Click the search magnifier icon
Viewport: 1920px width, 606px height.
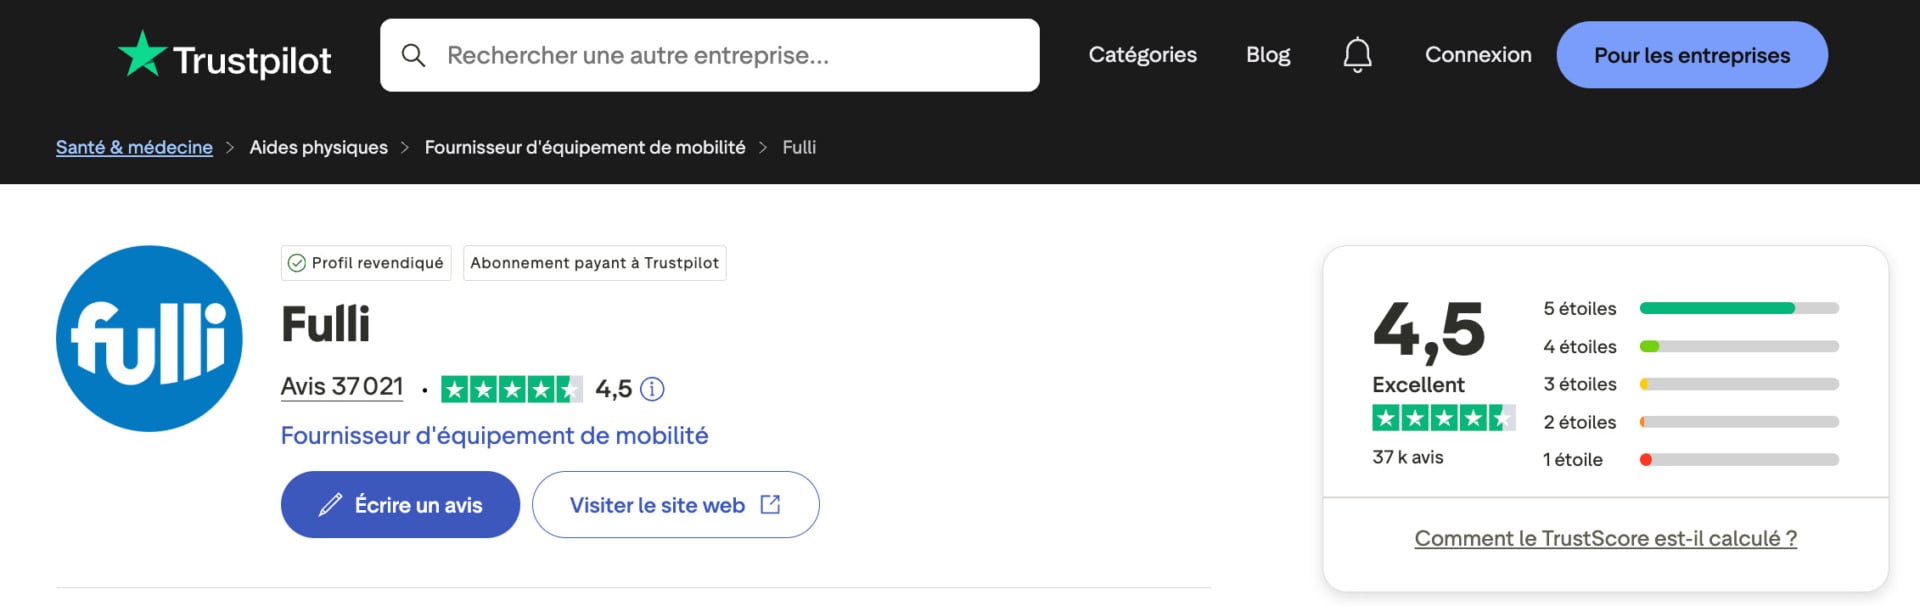pos(413,56)
